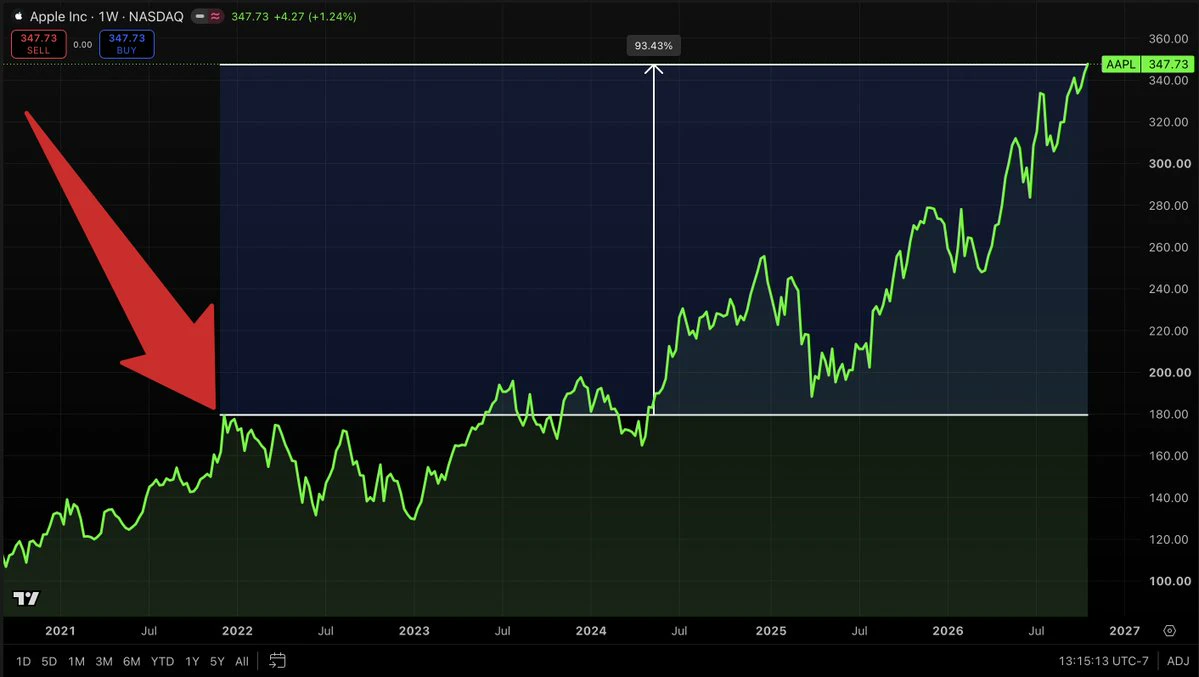Open the go-to-date calendar icon
The width and height of the screenshot is (1199, 677).
point(278,660)
